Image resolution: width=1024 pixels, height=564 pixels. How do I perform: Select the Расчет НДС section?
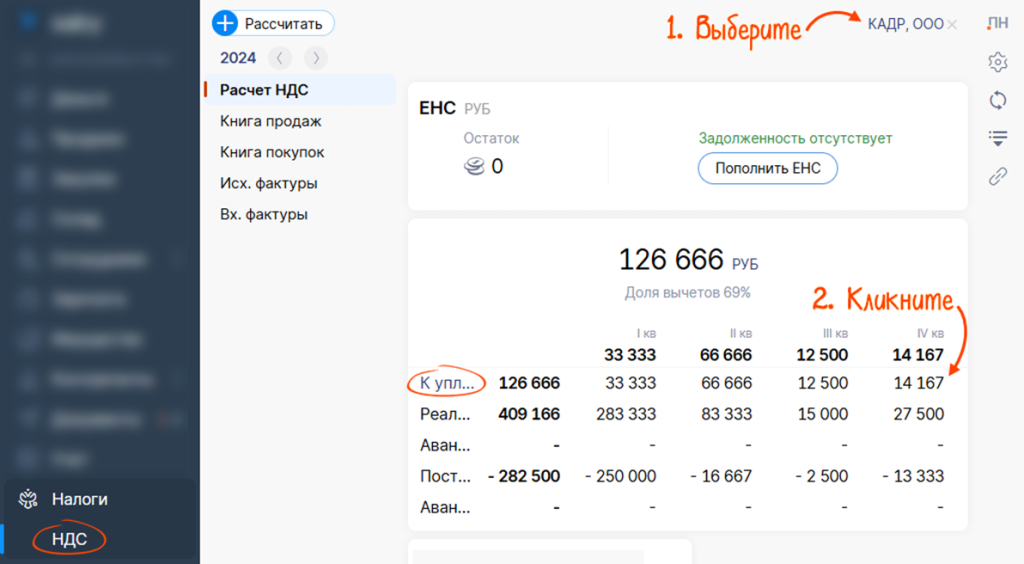(264, 90)
